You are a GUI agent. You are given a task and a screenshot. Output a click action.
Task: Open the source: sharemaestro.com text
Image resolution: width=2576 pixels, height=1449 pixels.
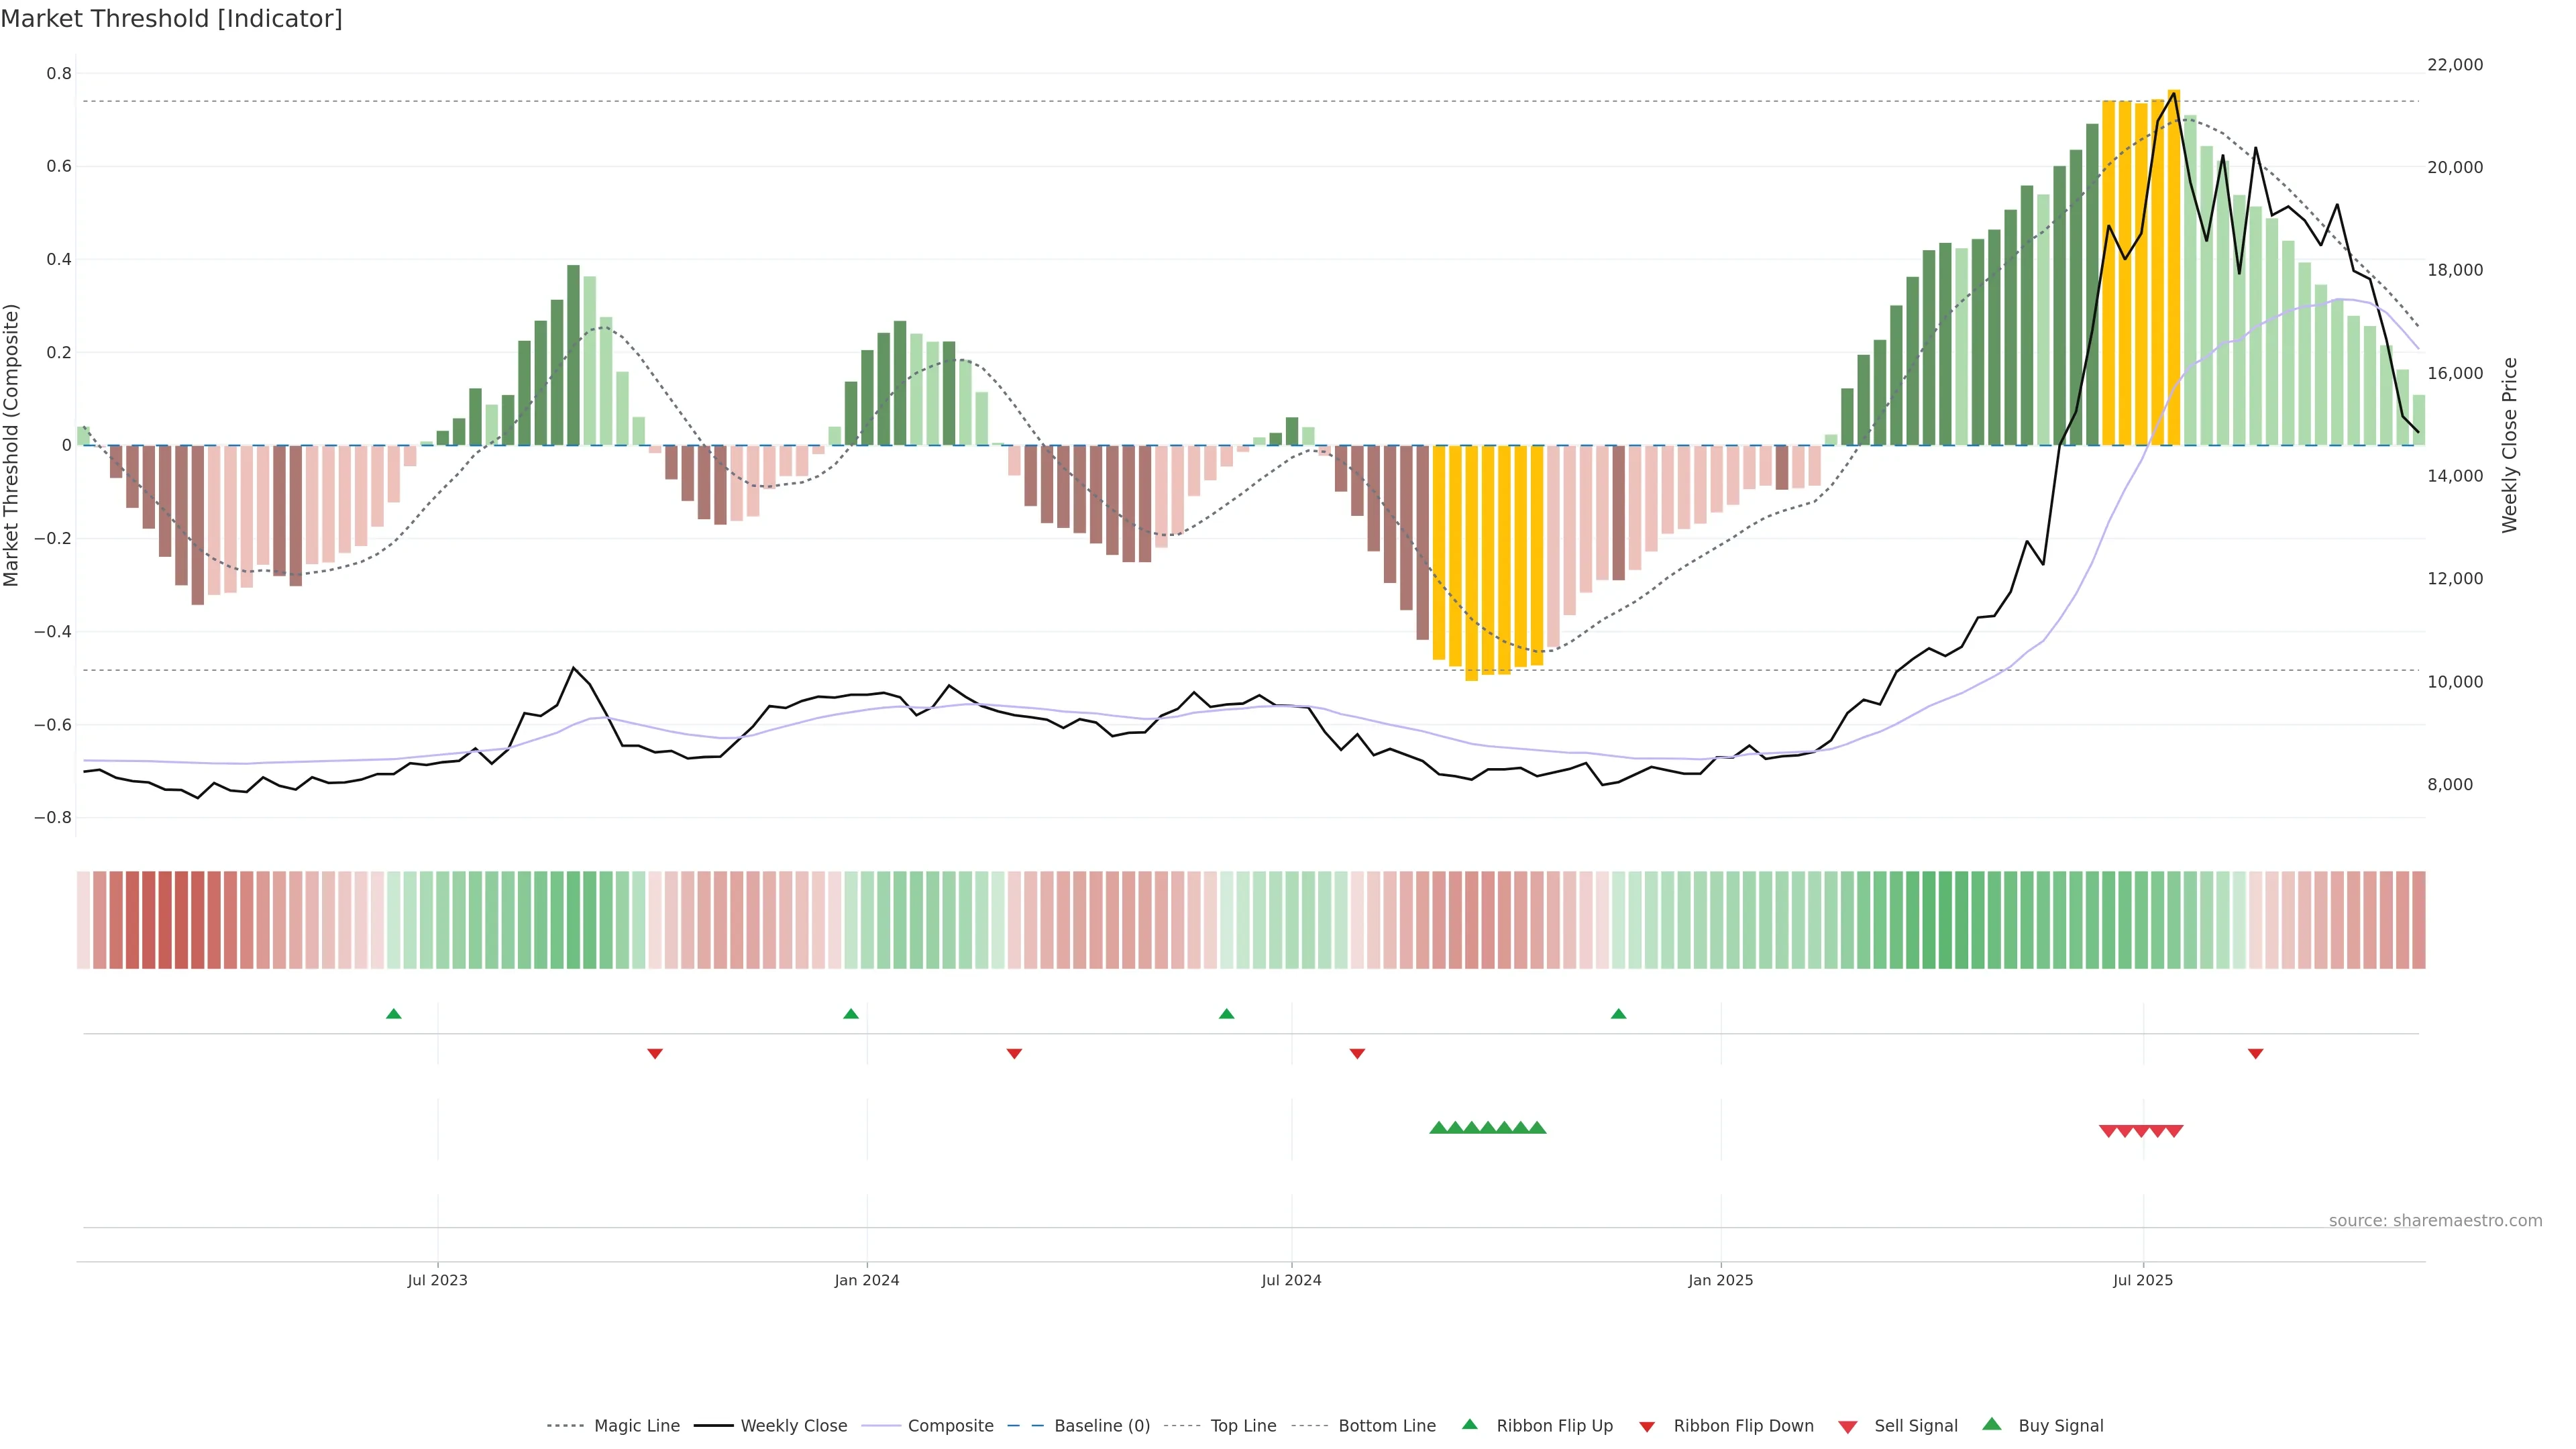pos(2435,1221)
